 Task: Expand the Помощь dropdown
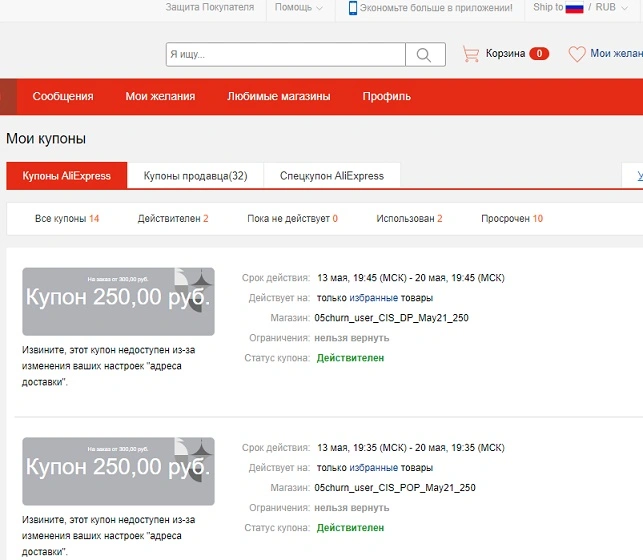[x=299, y=7]
